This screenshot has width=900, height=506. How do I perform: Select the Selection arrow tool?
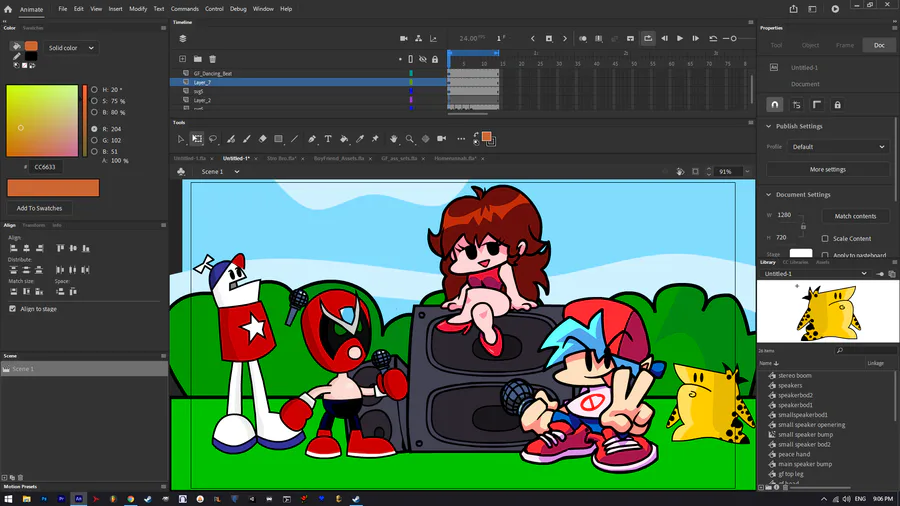click(180, 139)
